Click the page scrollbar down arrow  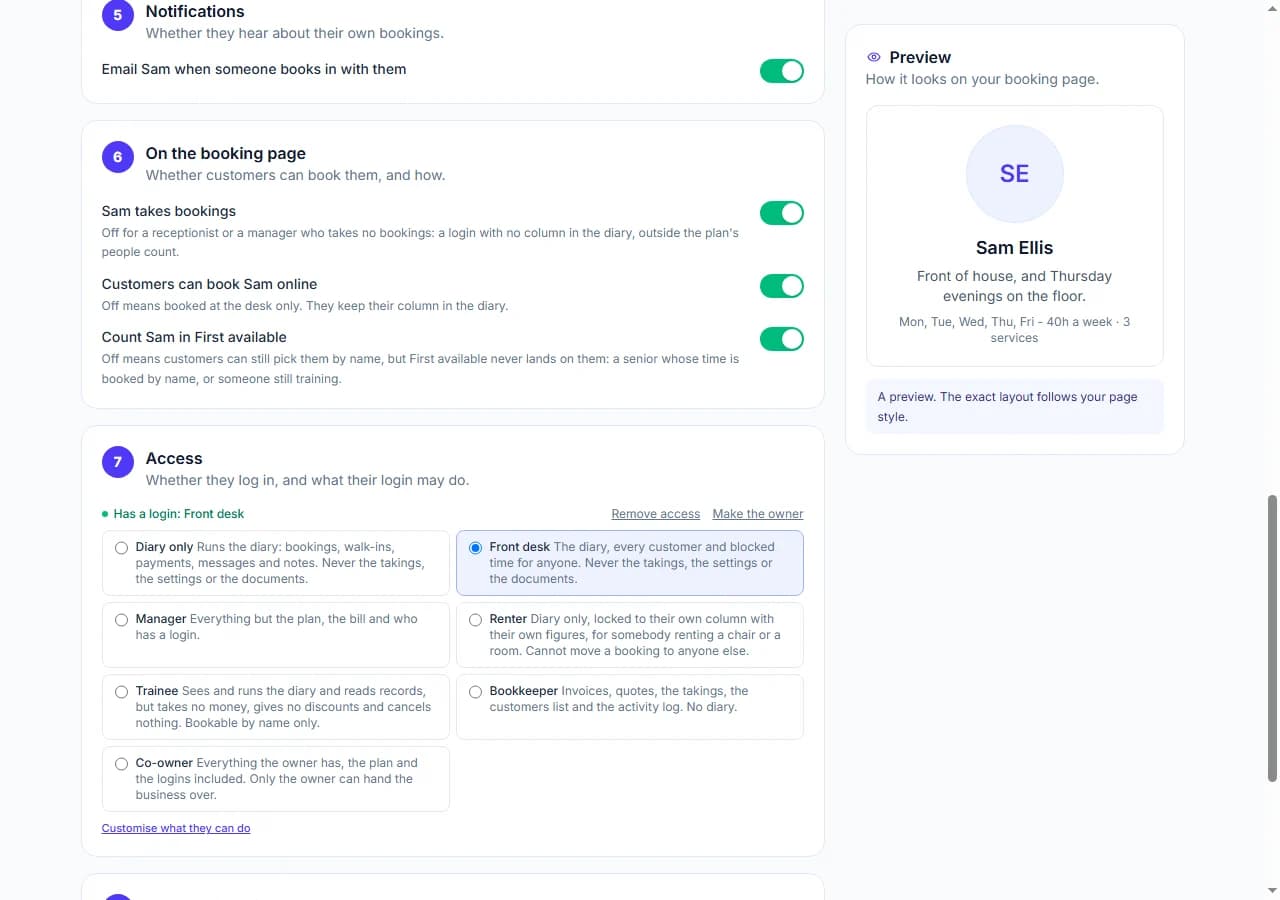click(1272, 891)
